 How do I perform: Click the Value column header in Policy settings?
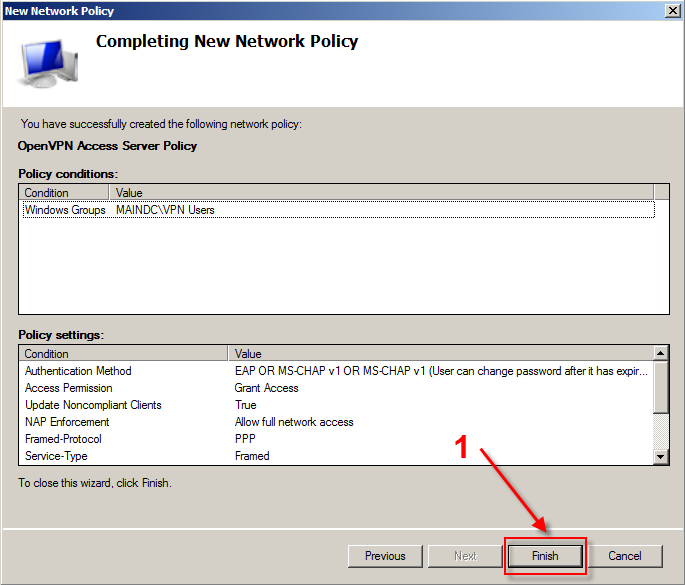pyautogui.click(x=441, y=353)
